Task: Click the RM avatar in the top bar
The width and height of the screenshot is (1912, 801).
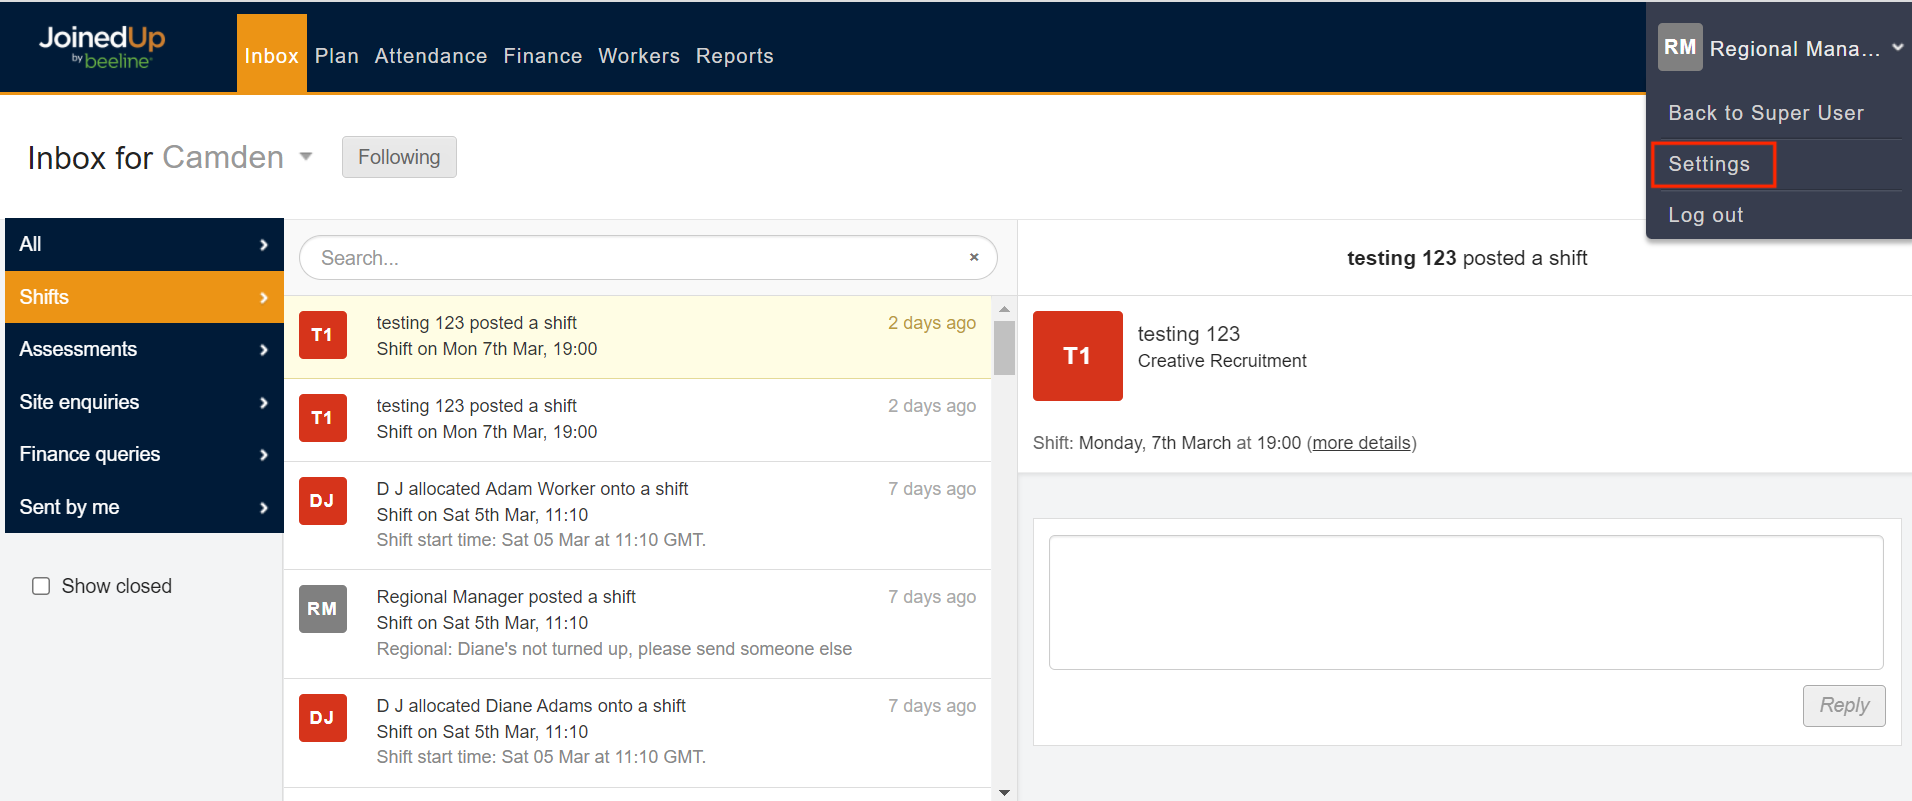Action: point(1679,48)
